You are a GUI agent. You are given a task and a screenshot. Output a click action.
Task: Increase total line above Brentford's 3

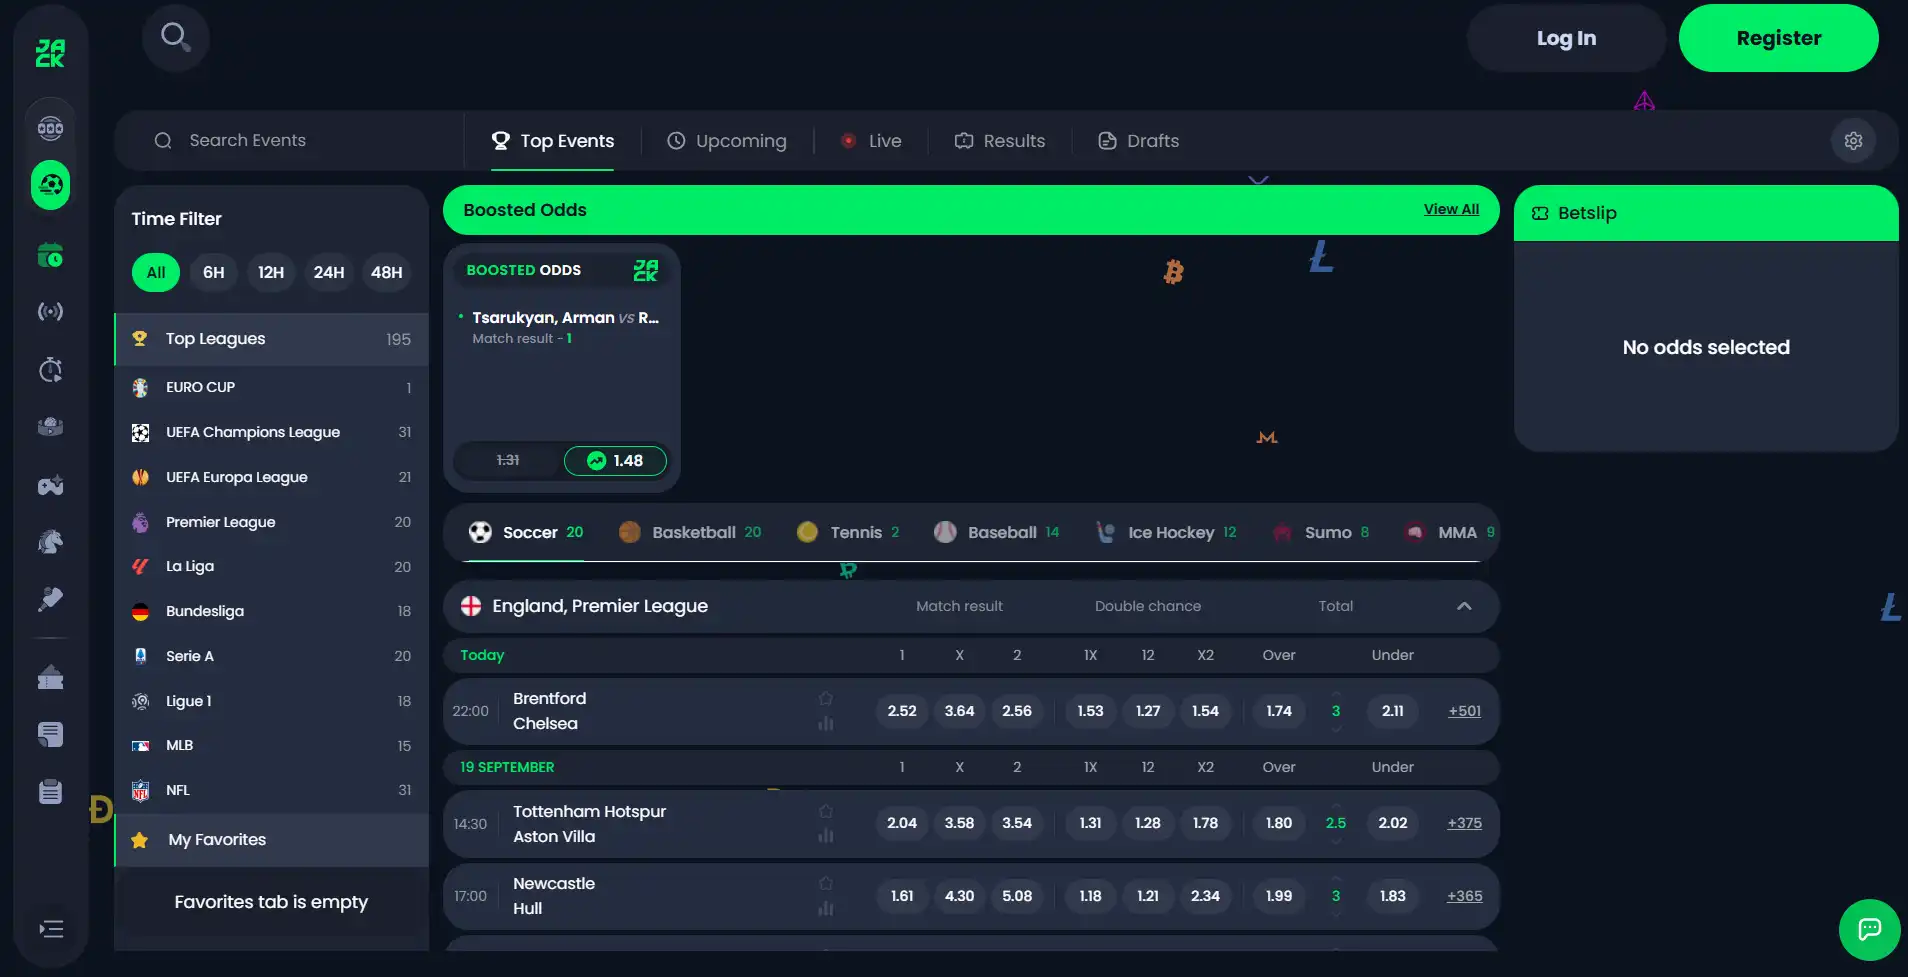[1336, 694]
